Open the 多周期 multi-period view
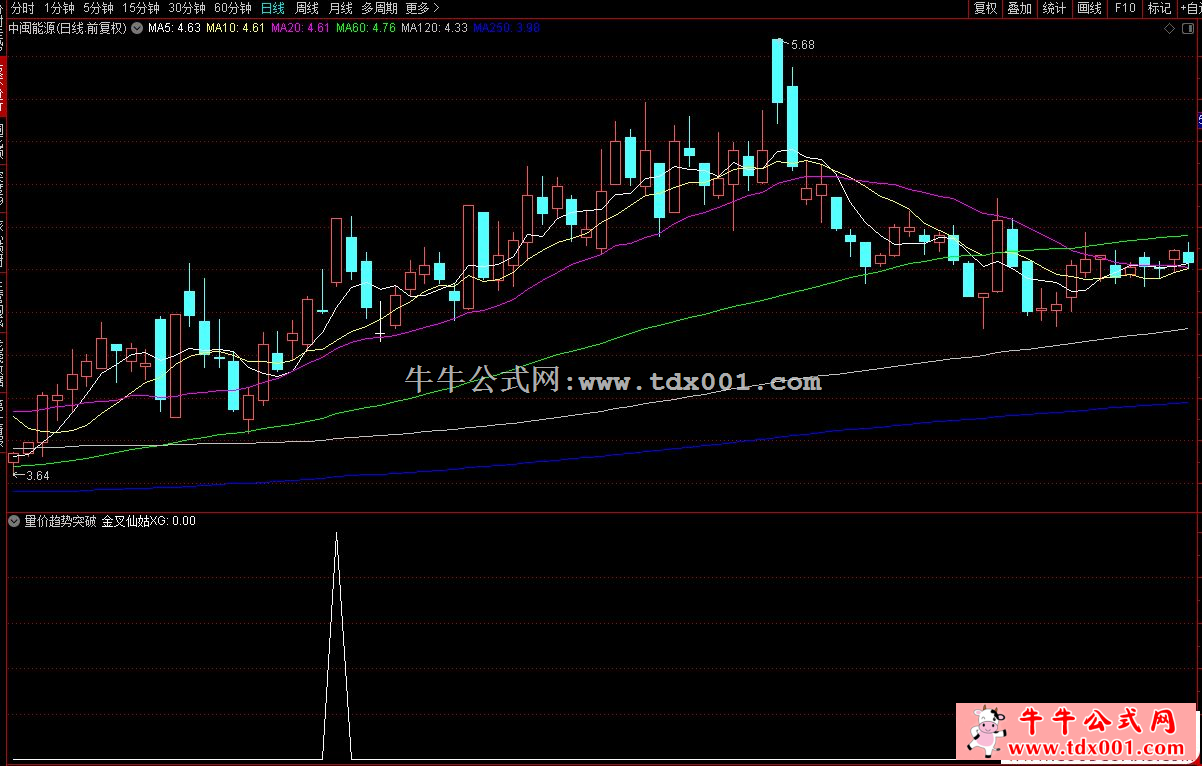The image size is (1202, 766). [379, 7]
